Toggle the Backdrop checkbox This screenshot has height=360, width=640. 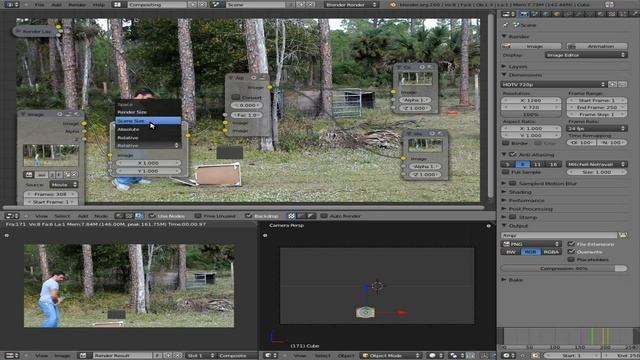pos(248,216)
